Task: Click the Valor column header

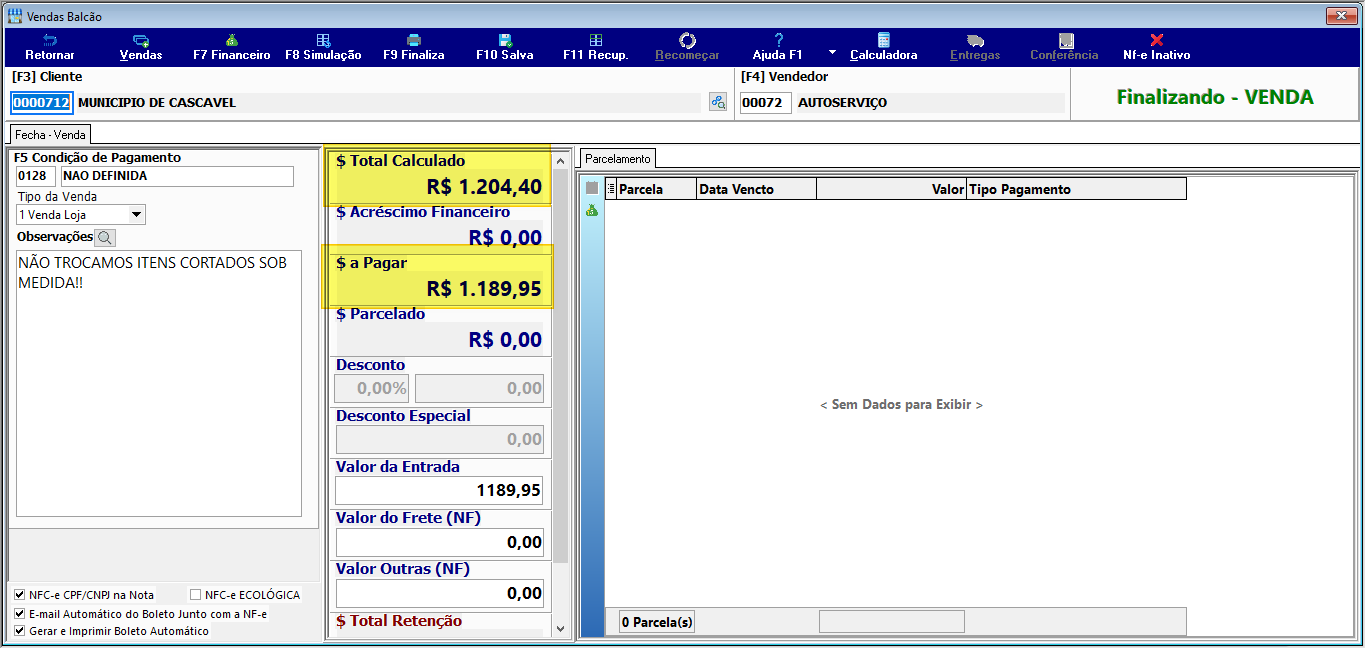Action: coord(892,189)
